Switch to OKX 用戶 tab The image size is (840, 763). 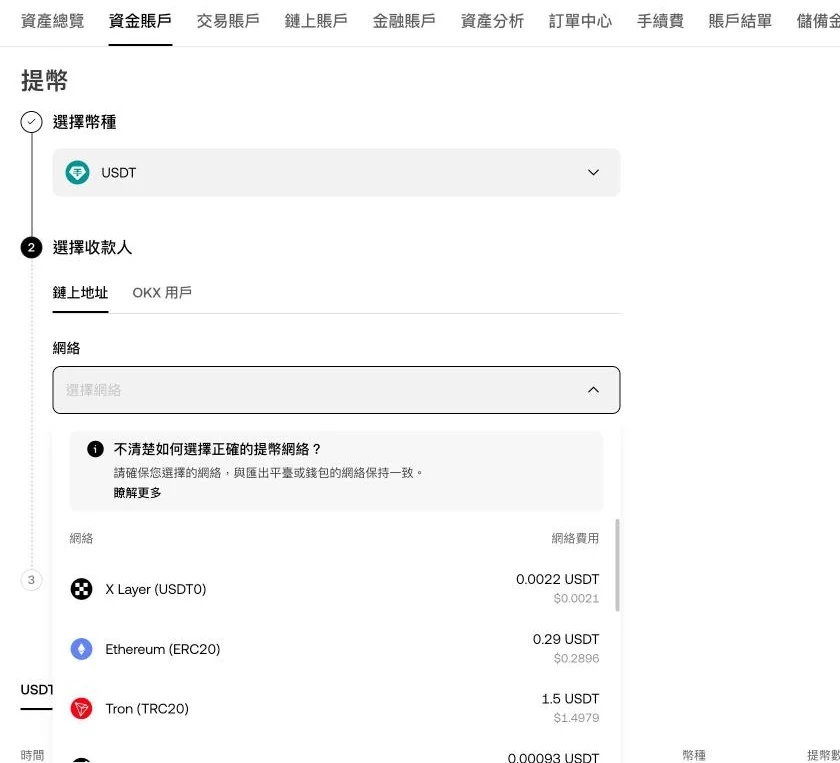162,293
